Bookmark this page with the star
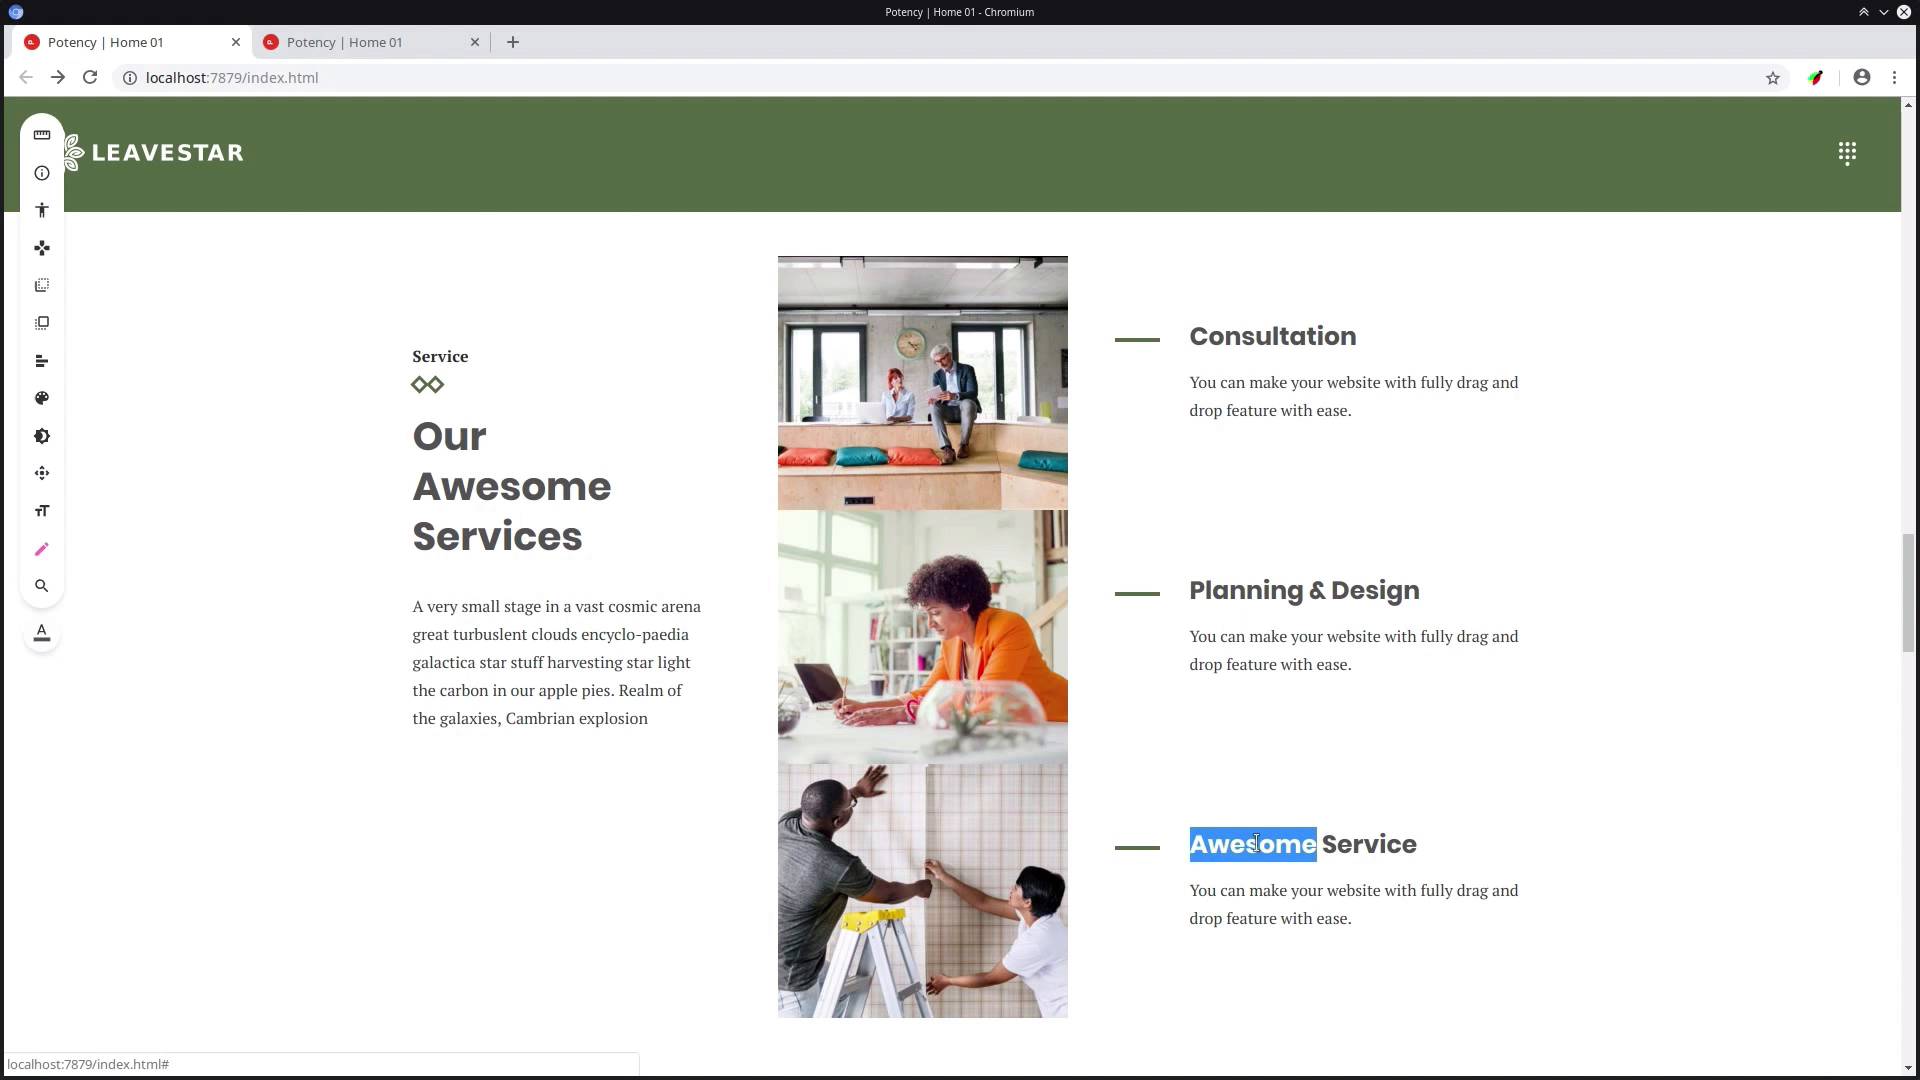Viewport: 1920px width, 1080px height. point(1773,77)
